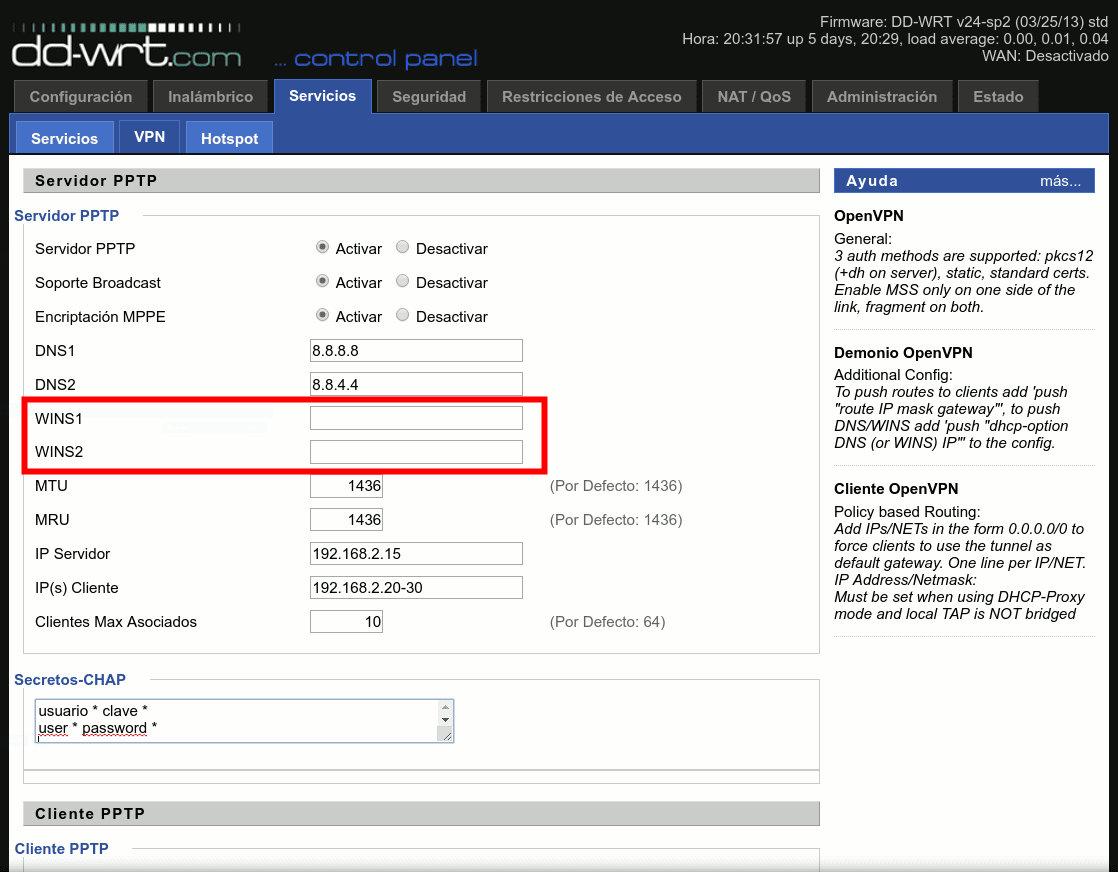Screen dimensions: 1118x872
Task: Open the Estado tab
Action: pos(998,96)
